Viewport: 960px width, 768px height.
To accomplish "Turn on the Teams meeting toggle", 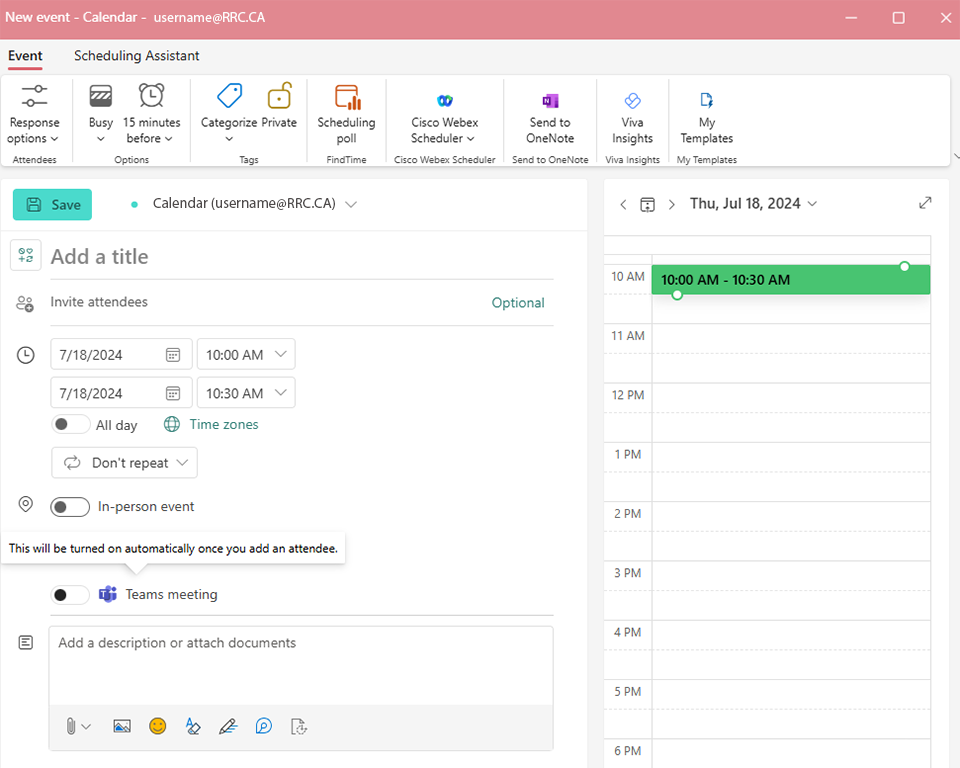I will click(71, 595).
